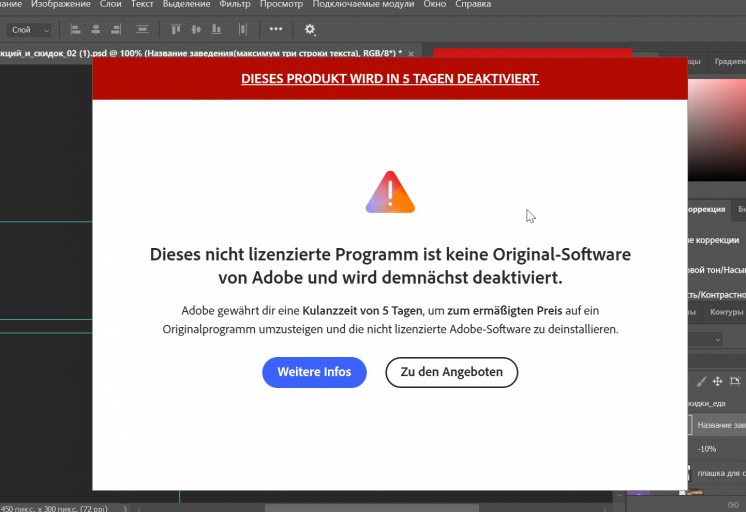Open the gear settings in options bar

(x=310, y=30)
